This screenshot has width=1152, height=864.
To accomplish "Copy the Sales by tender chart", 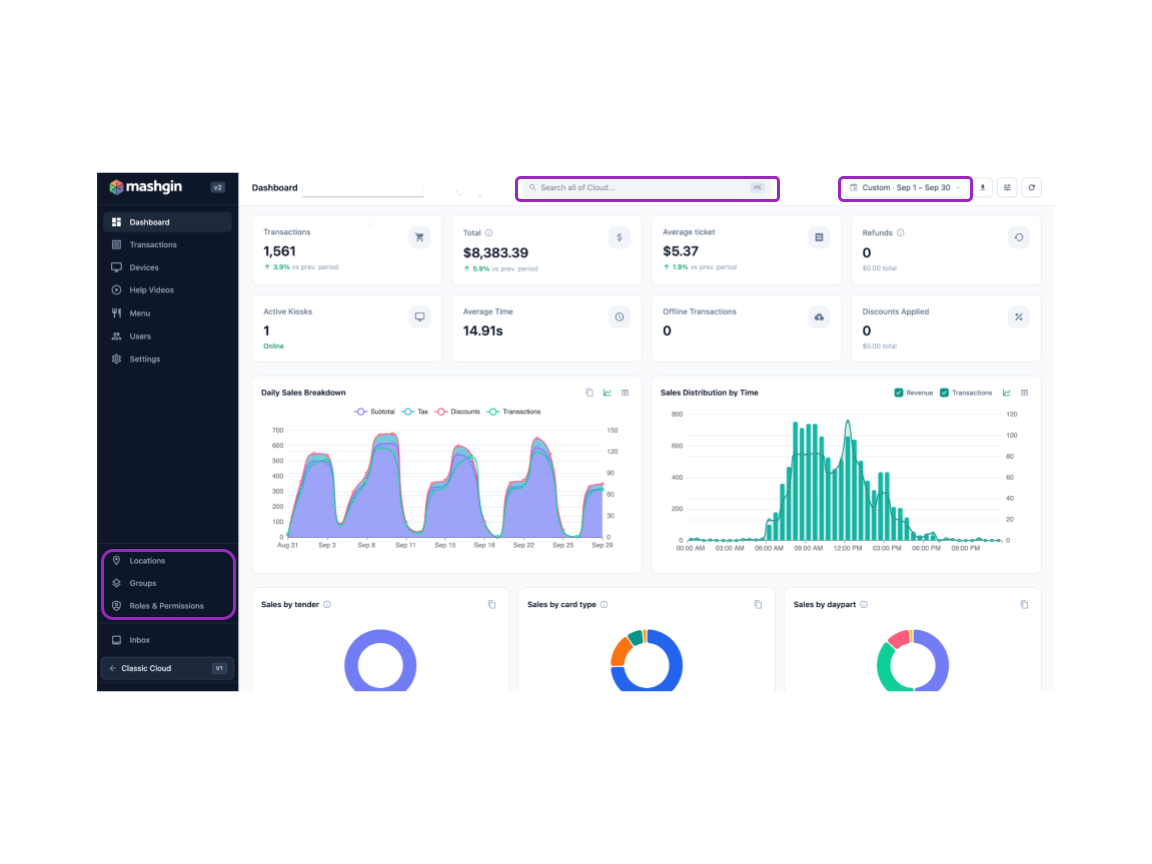I will [x=492, y=605].
